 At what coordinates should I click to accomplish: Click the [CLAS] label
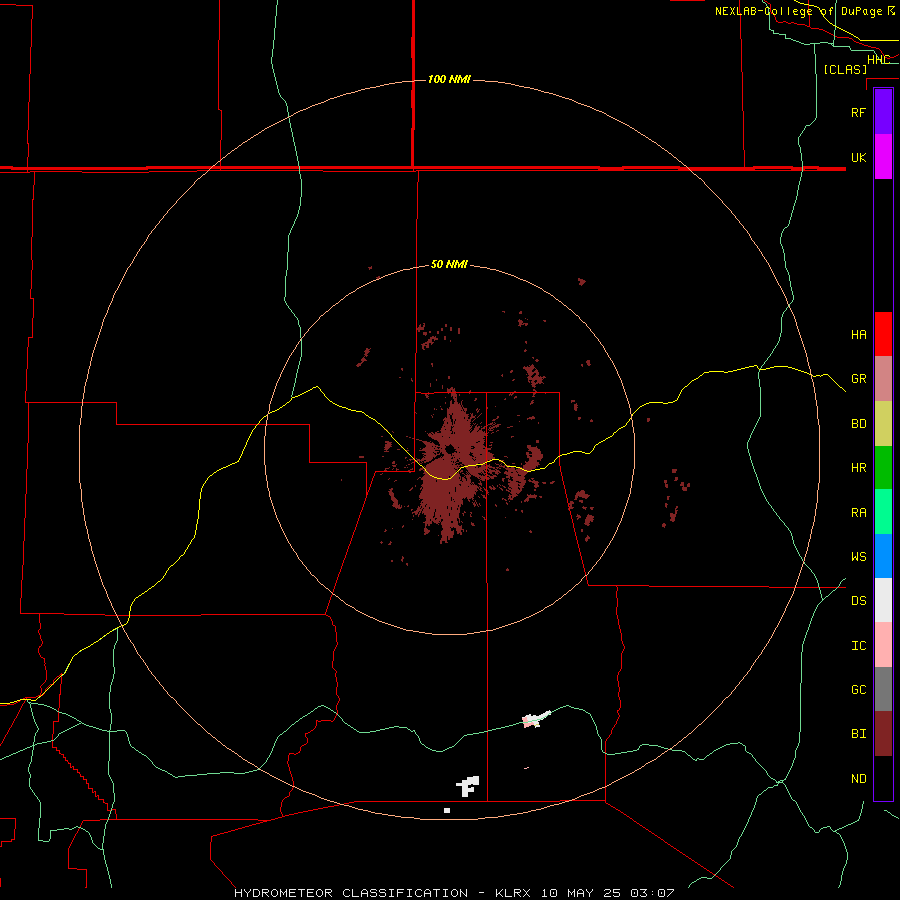point(845,69)
